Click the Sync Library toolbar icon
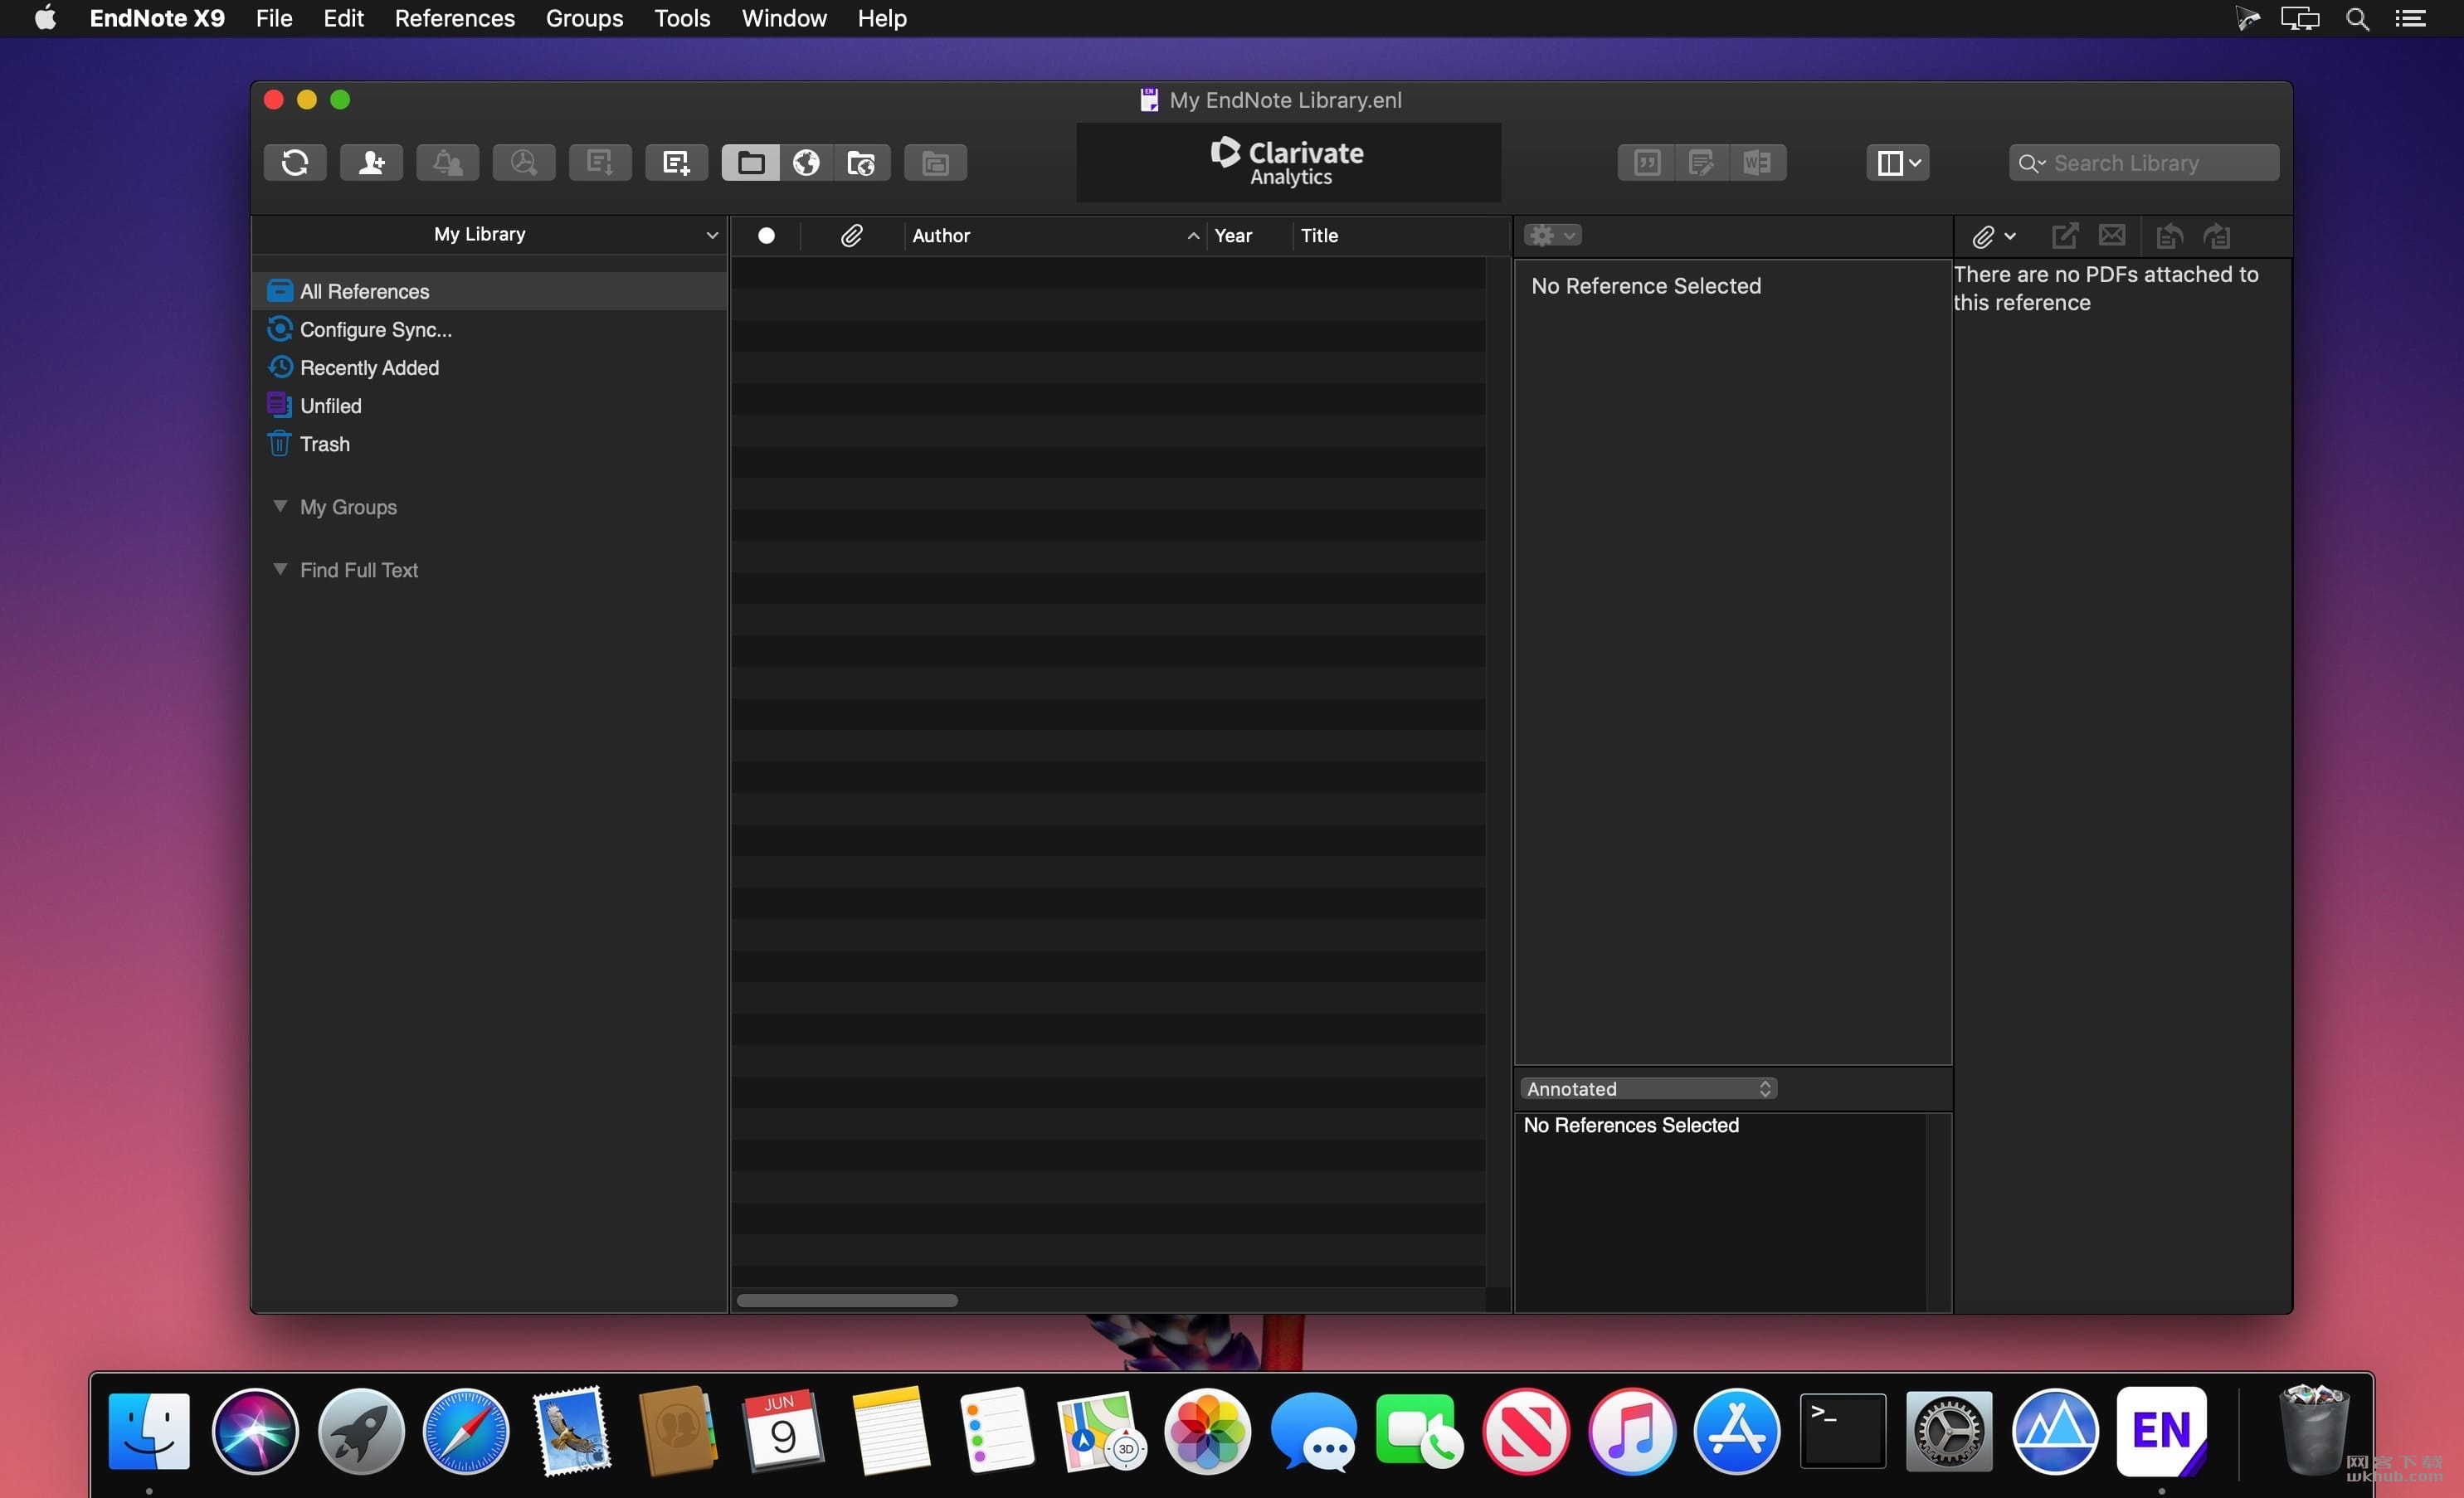This screenshot has height=1498, width=2464. [x=295, y=162]
